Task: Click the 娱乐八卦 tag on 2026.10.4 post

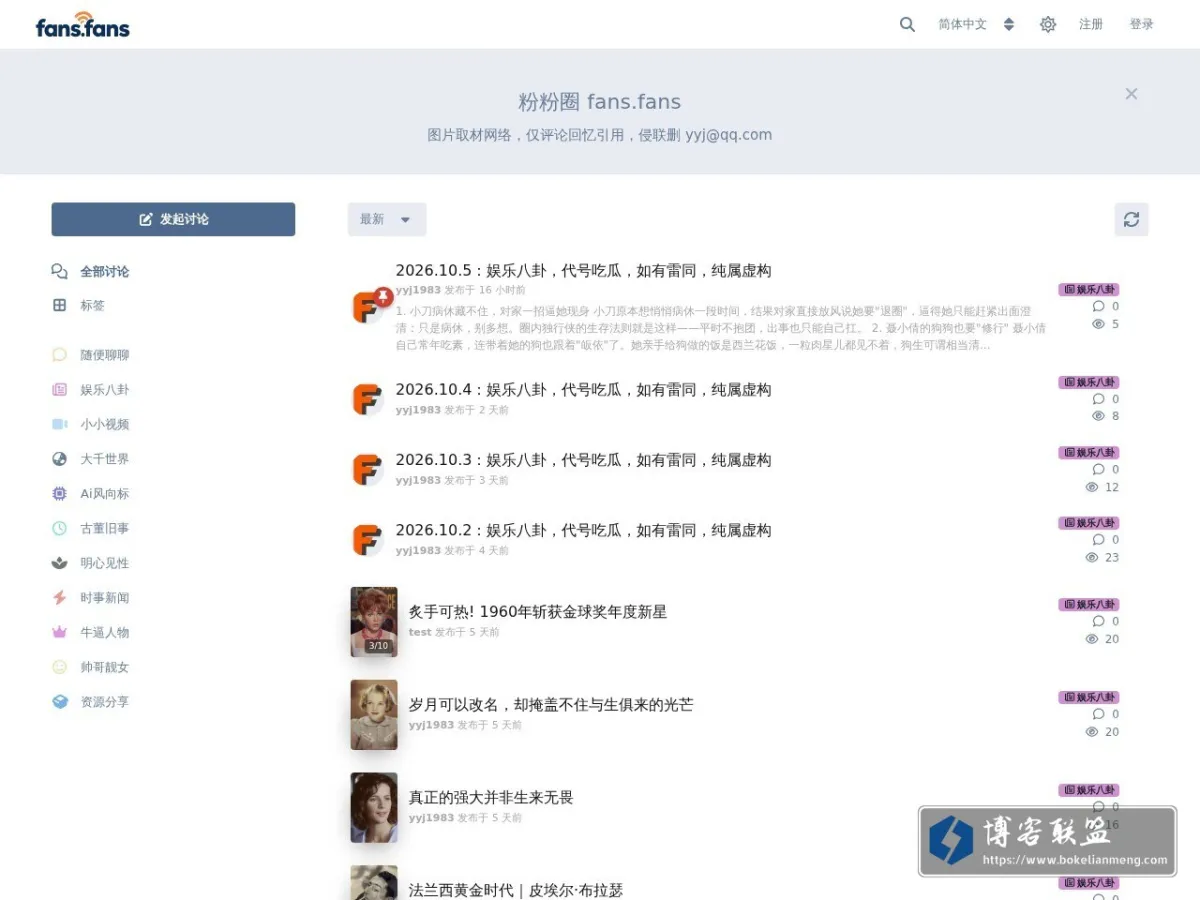Action: pyautogui.click(x=1089, y=382)
